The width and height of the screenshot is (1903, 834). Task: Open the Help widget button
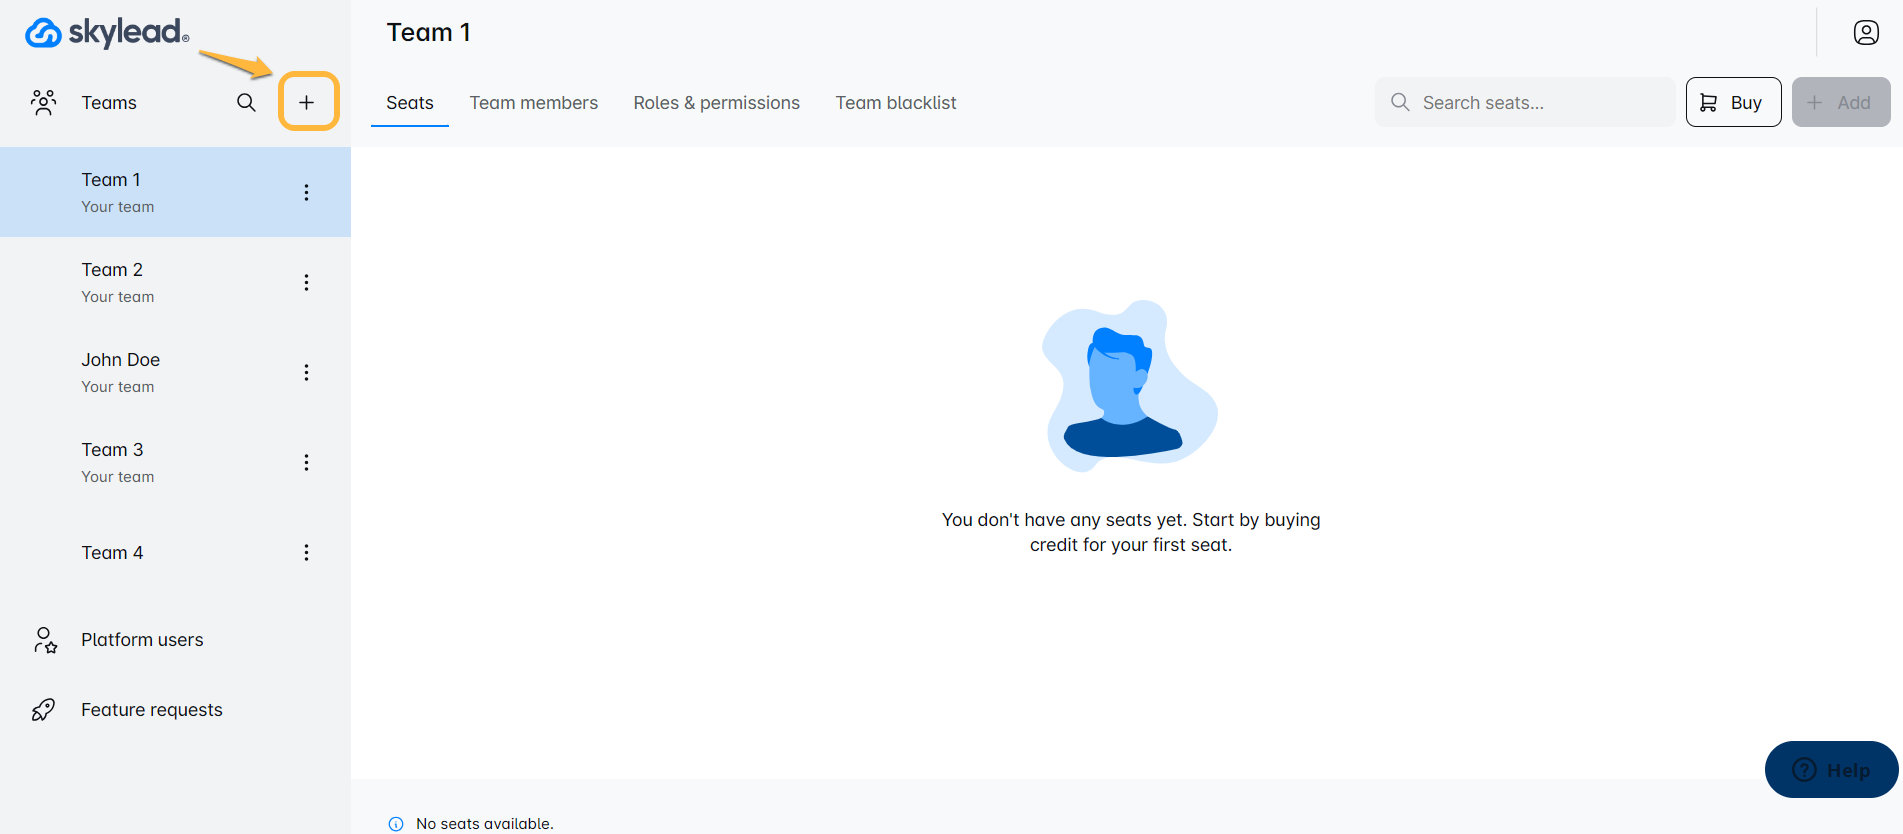pos(1831,770)
